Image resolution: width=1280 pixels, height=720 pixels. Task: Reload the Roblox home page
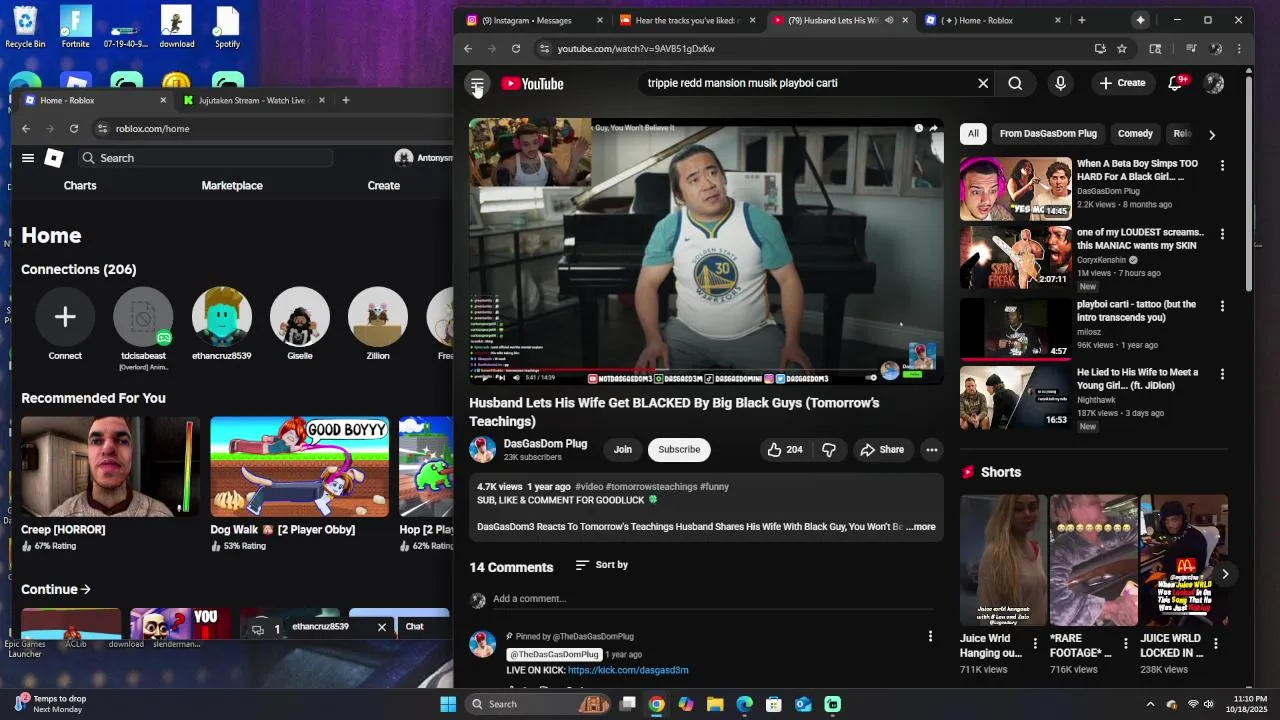click(x=74, y=128)
